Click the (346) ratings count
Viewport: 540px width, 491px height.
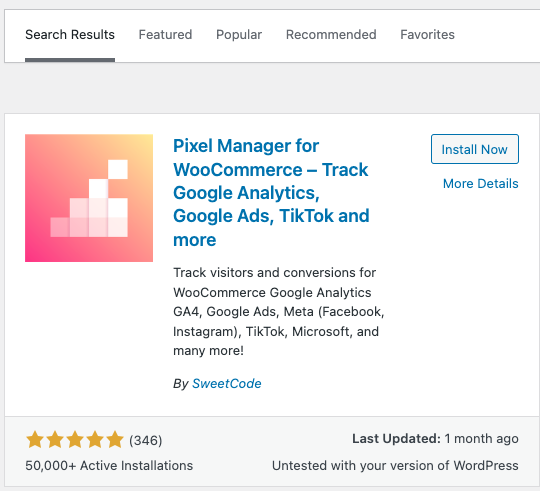[146, 440]
